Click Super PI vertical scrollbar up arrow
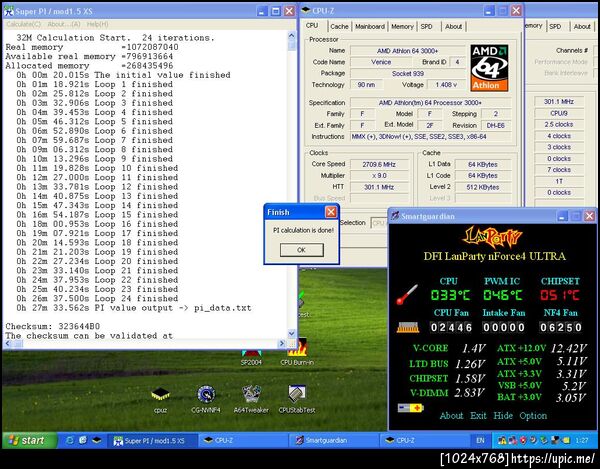 (x=291, y=36)
